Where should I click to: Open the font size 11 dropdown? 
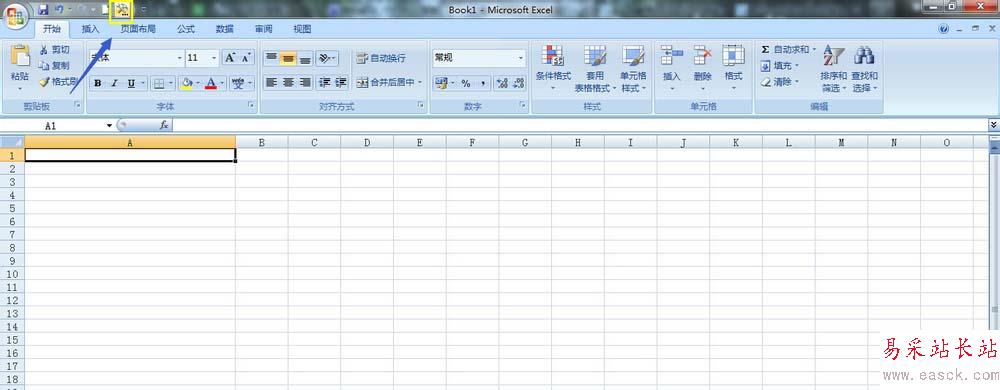214,58
